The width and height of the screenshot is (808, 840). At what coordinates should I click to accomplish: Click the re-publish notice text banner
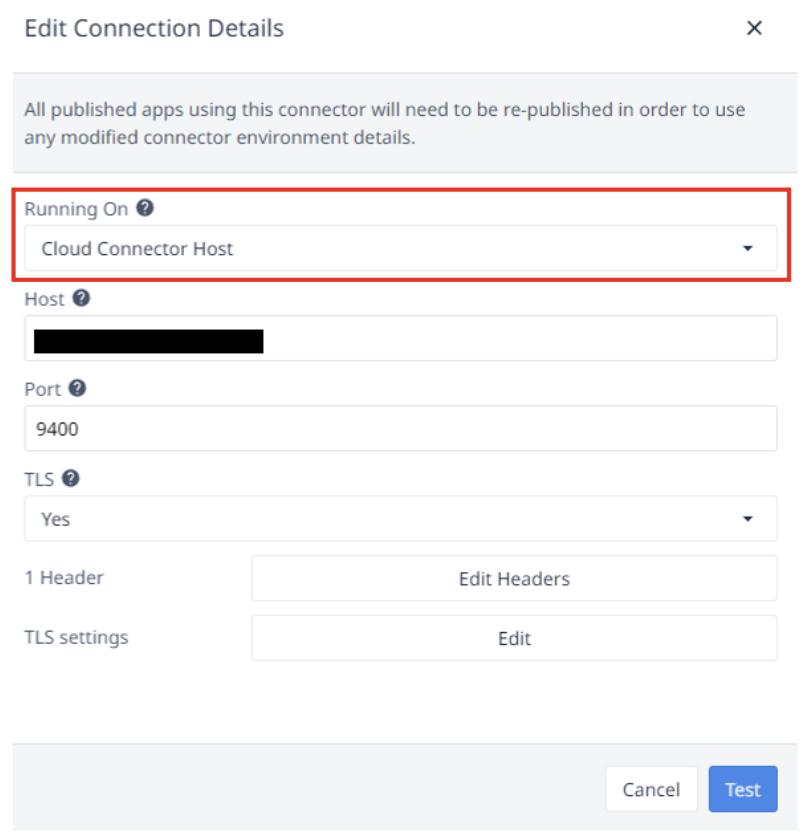pyautogui.click(x=385, y=123)
